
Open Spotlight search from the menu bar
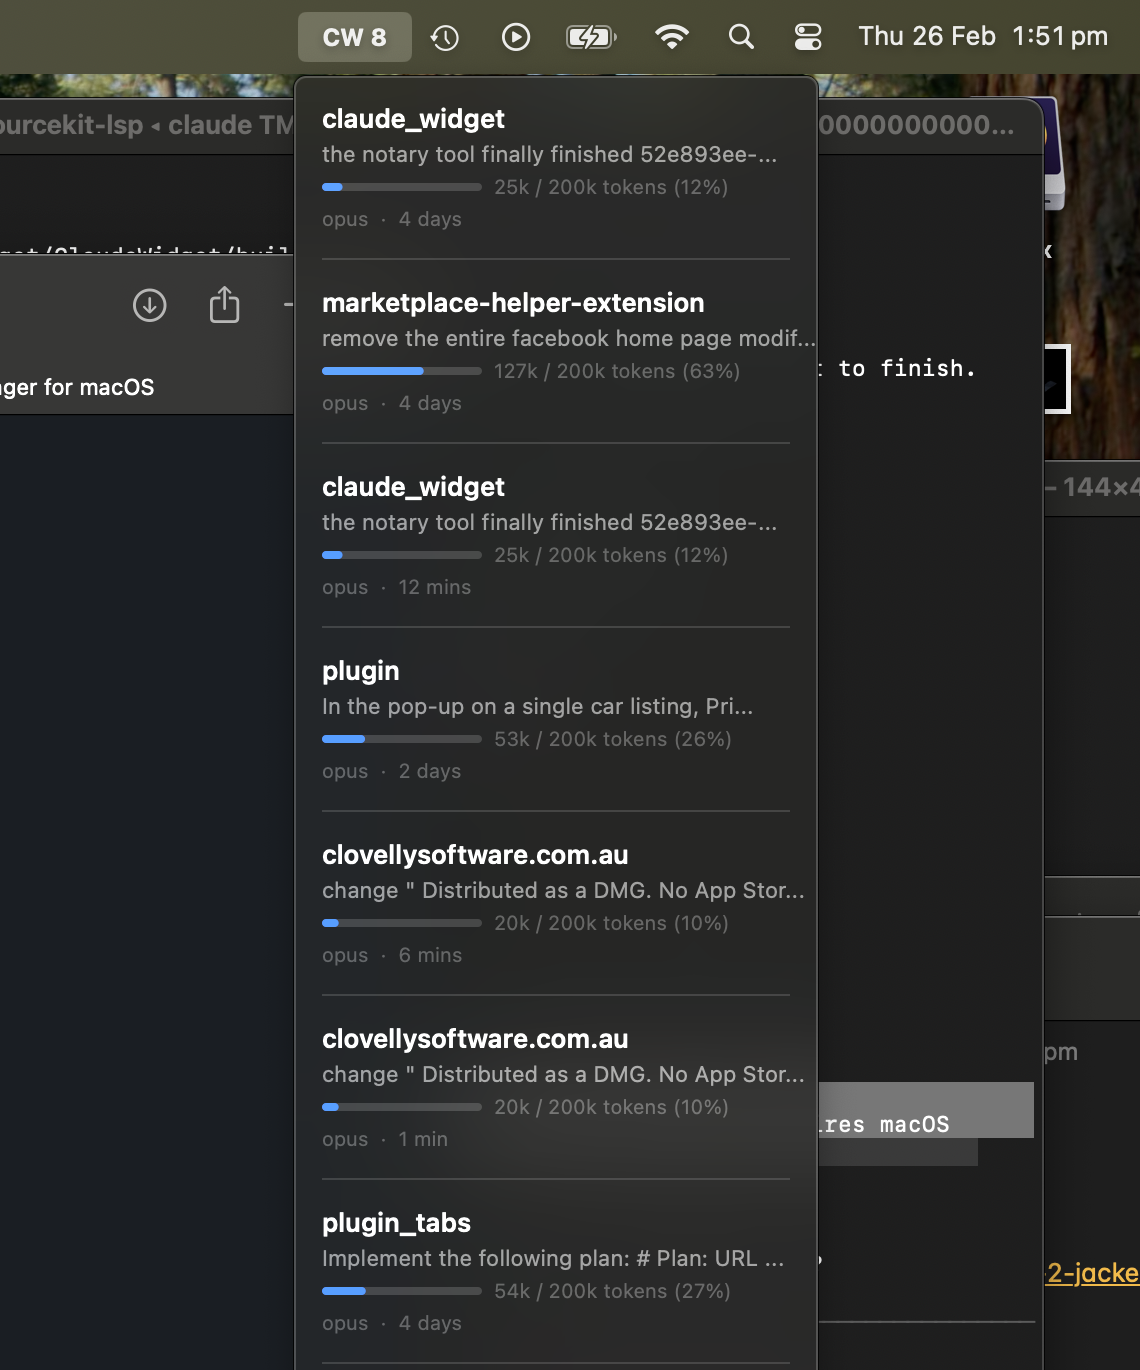pos(741,36)
